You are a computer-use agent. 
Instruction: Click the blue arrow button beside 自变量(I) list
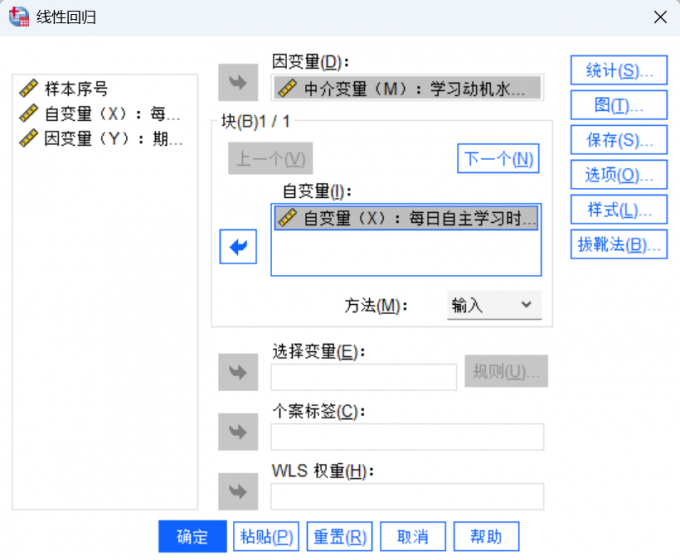pyautogui.click(x=238, y=246)
